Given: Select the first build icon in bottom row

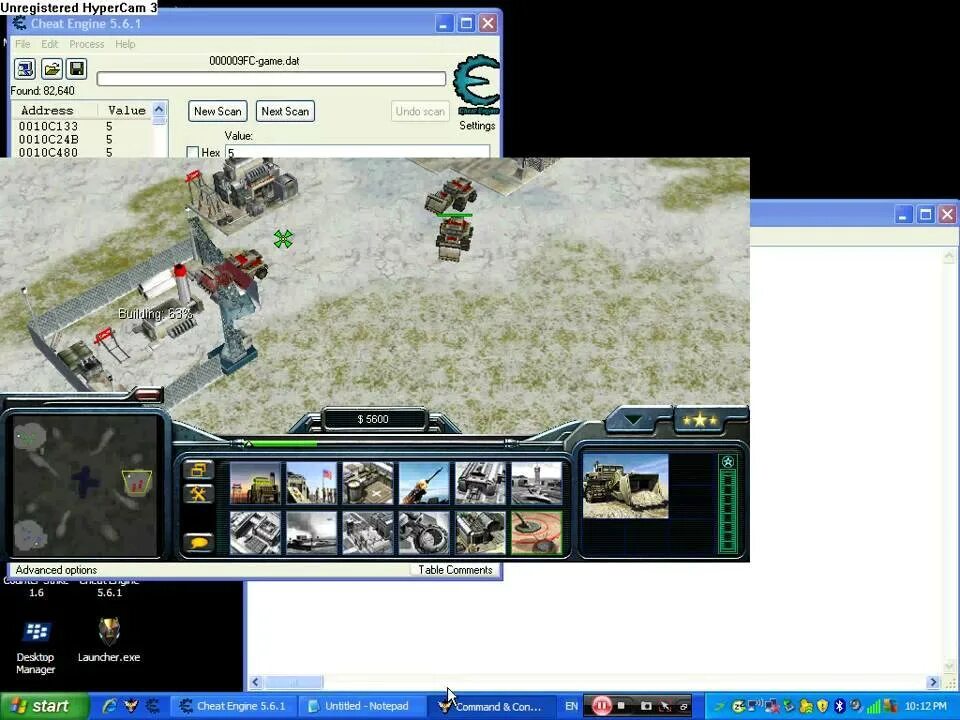Looking at the screenshot, I should (255, 533).
